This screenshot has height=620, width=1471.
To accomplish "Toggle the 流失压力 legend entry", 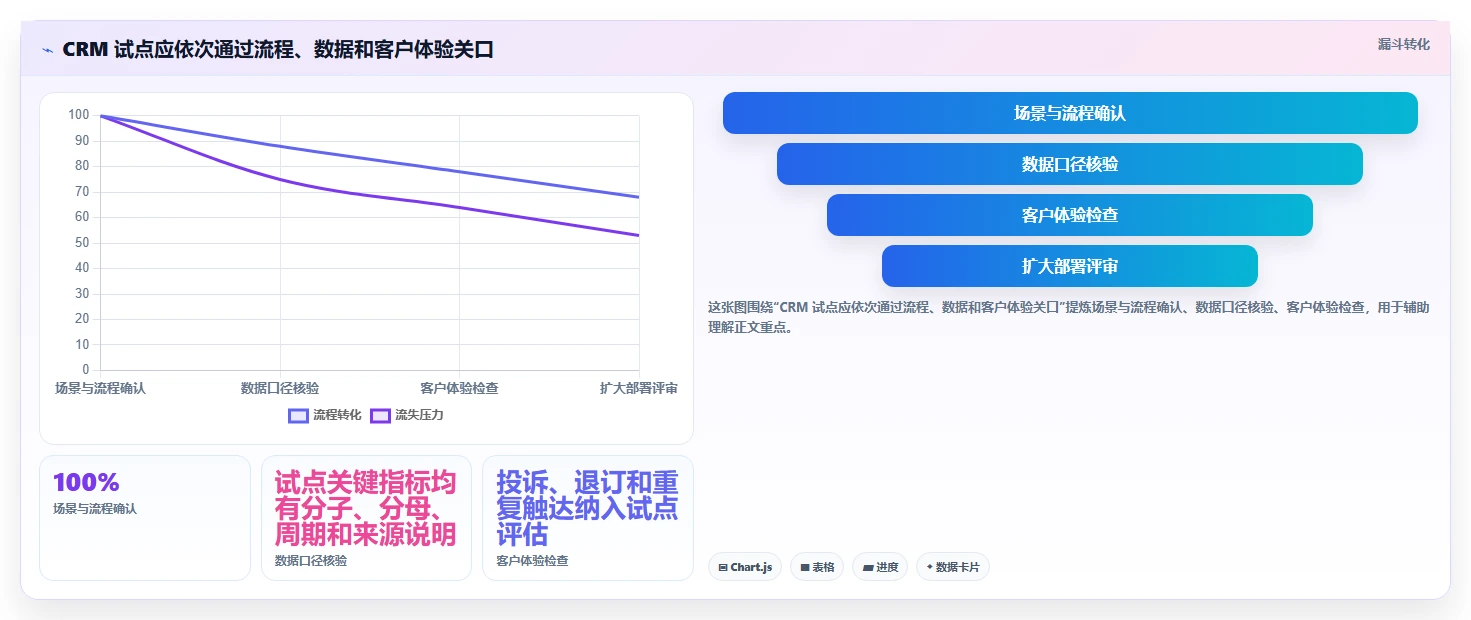I will point(407,415).
